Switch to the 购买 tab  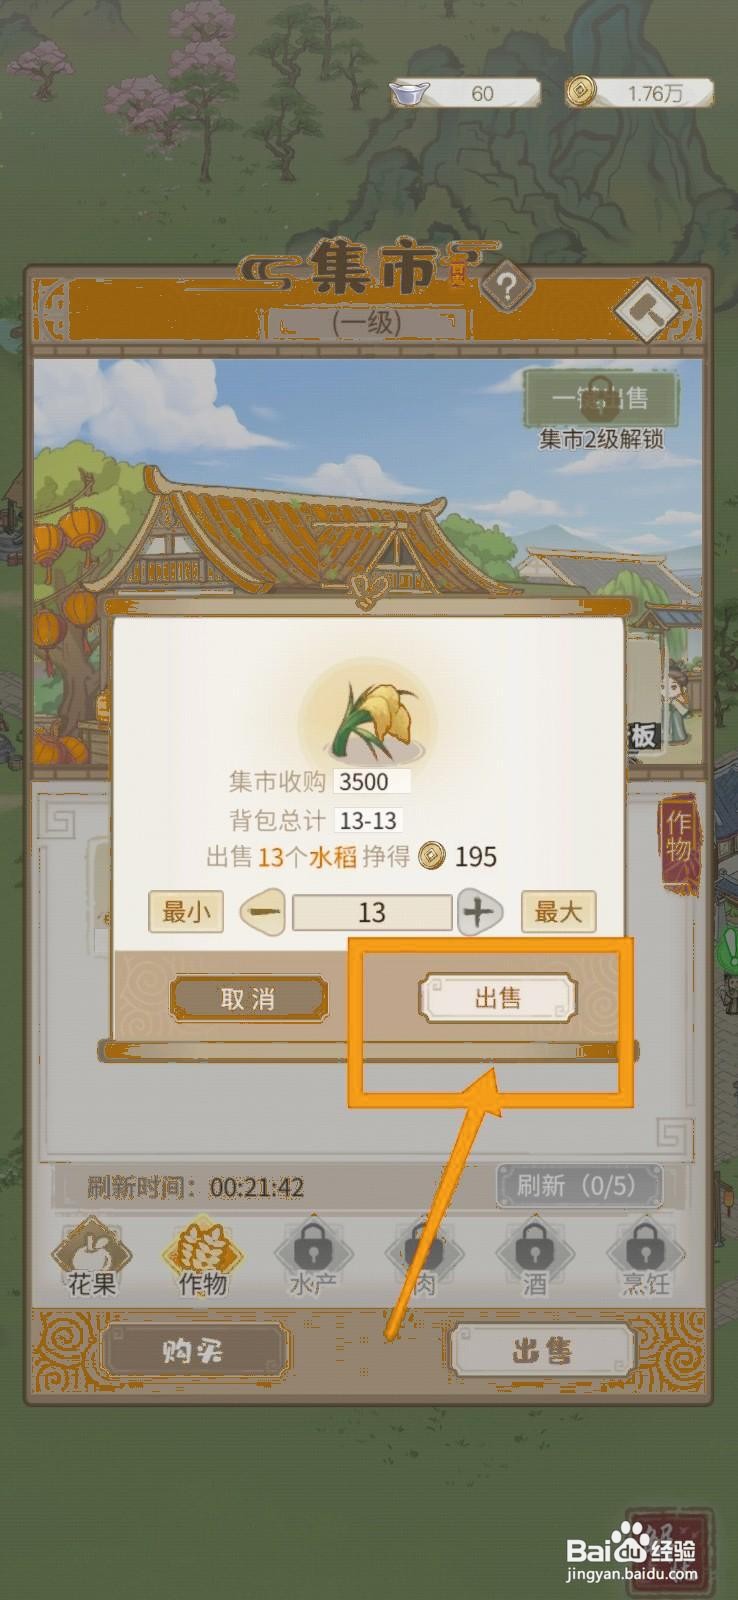point(194,1352)
